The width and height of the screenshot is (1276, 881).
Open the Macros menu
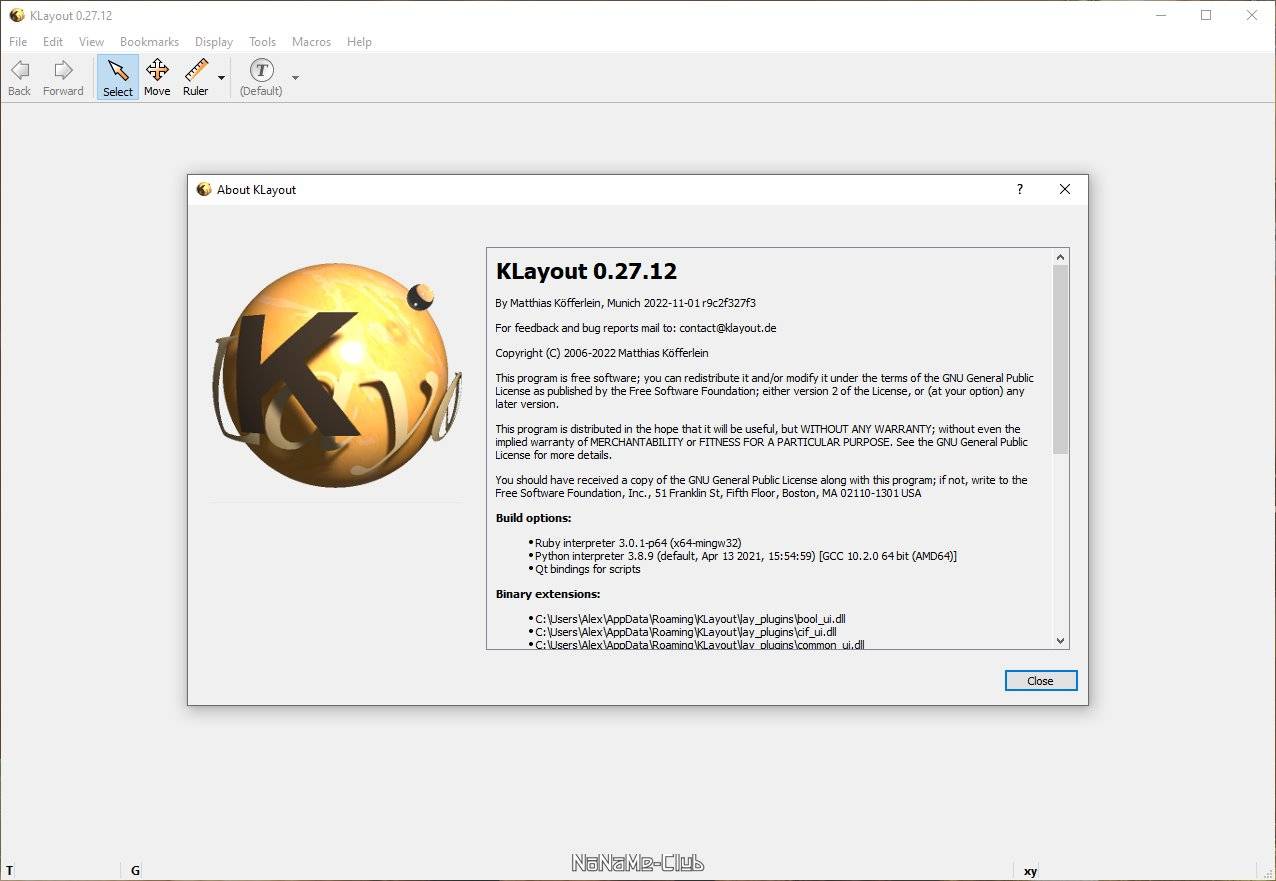pos(311,42)
